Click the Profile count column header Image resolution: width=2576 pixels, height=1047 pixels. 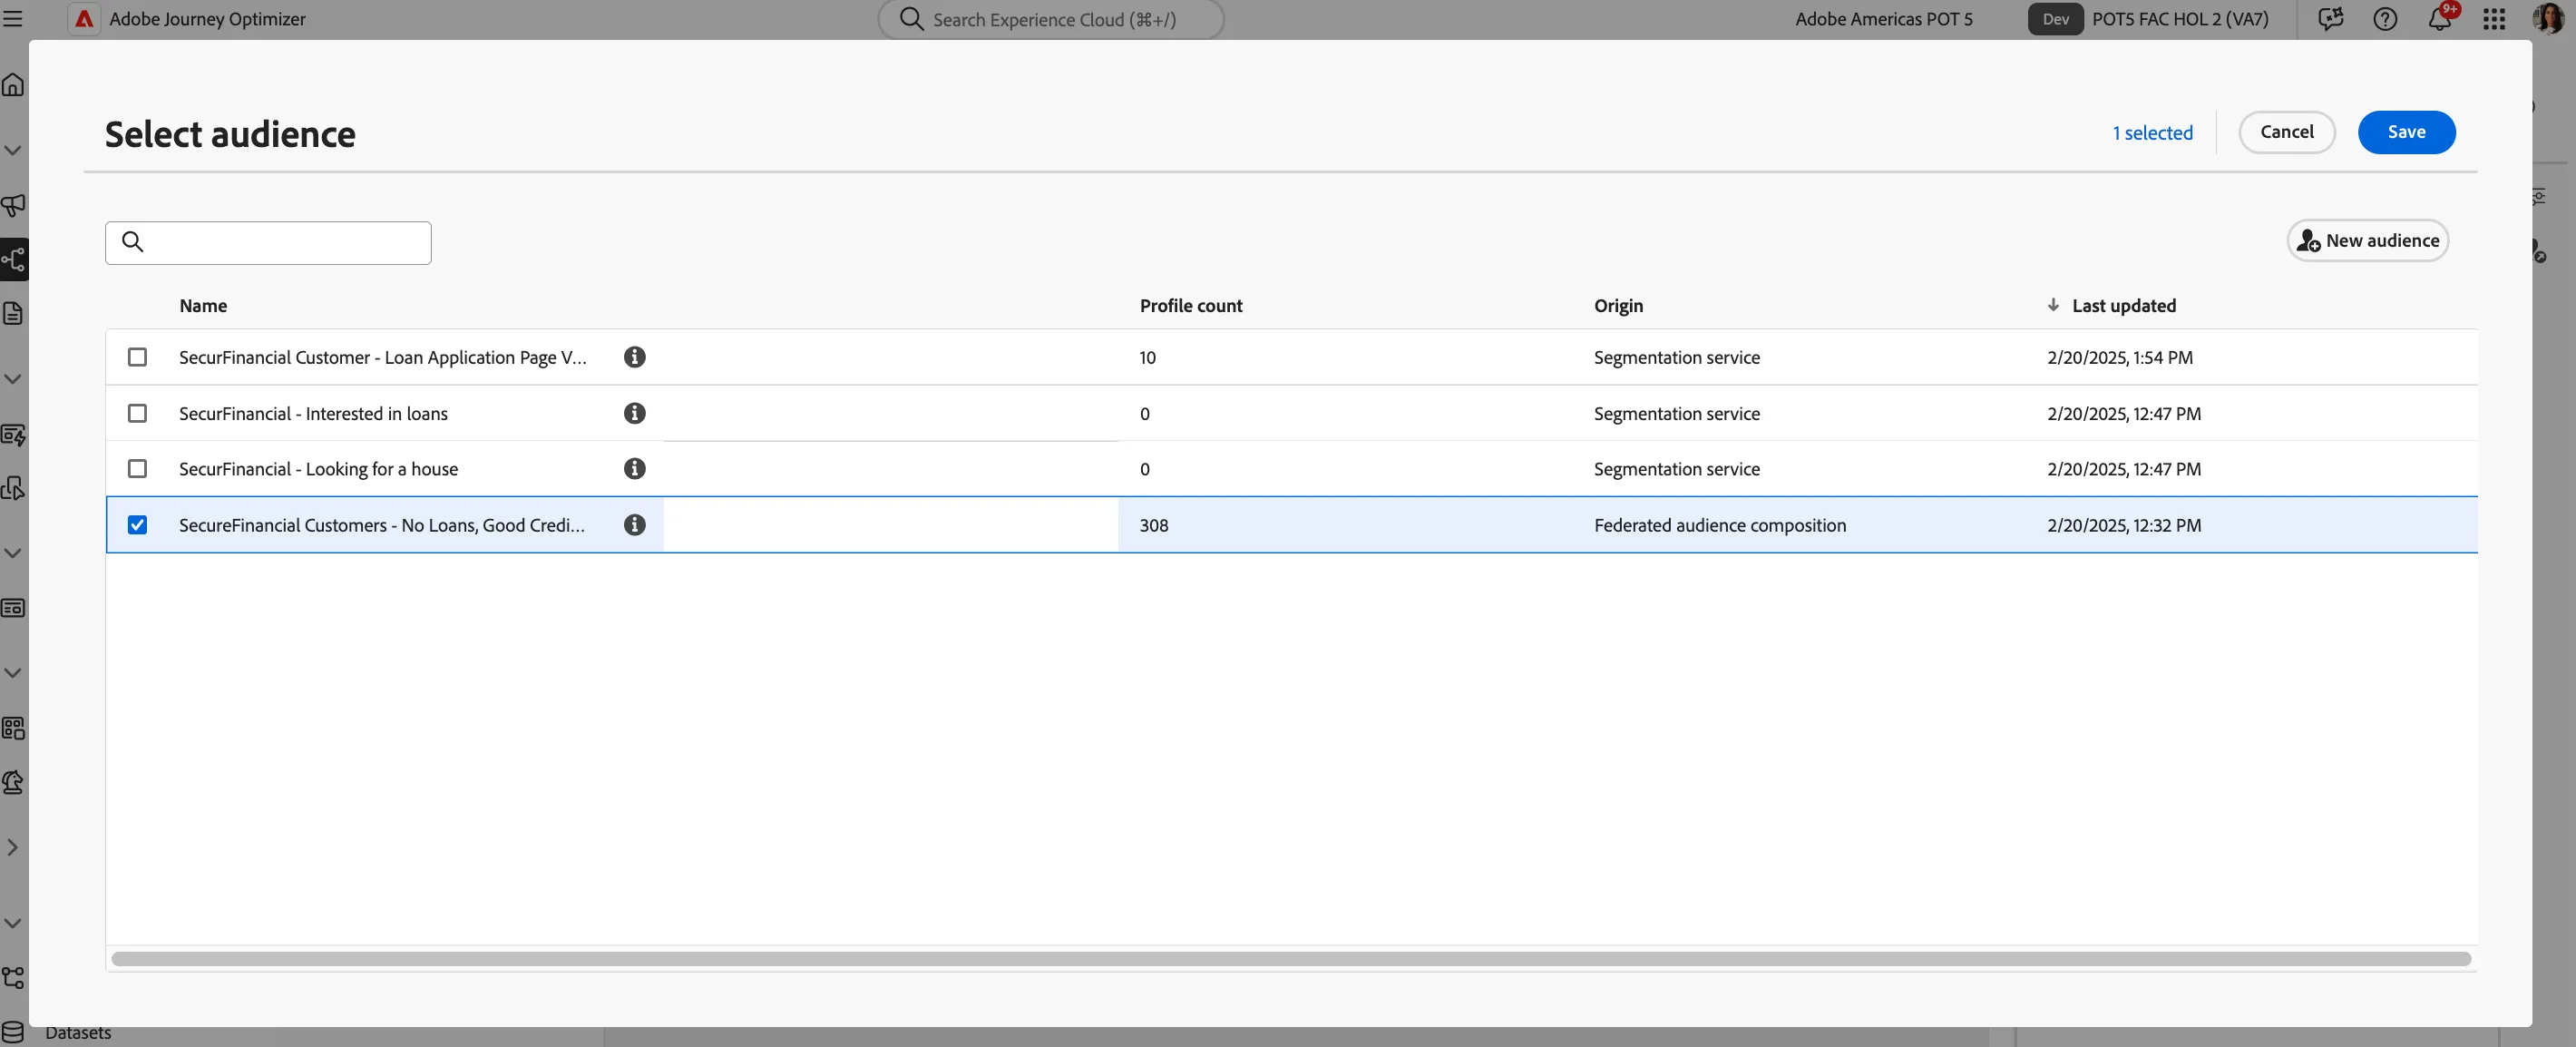tap(1190, 305)
